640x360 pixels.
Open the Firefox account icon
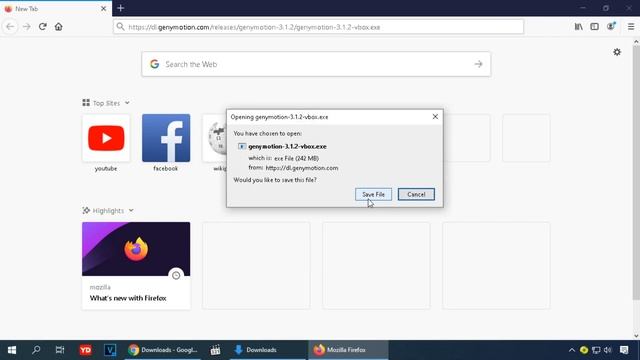(x=611, y=27)
